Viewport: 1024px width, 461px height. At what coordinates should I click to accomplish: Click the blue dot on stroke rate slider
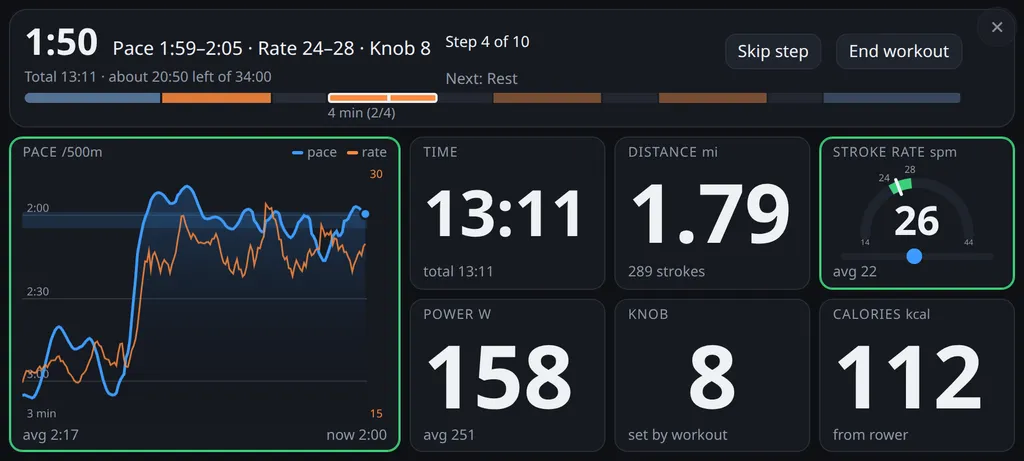[x=914, y=257]
